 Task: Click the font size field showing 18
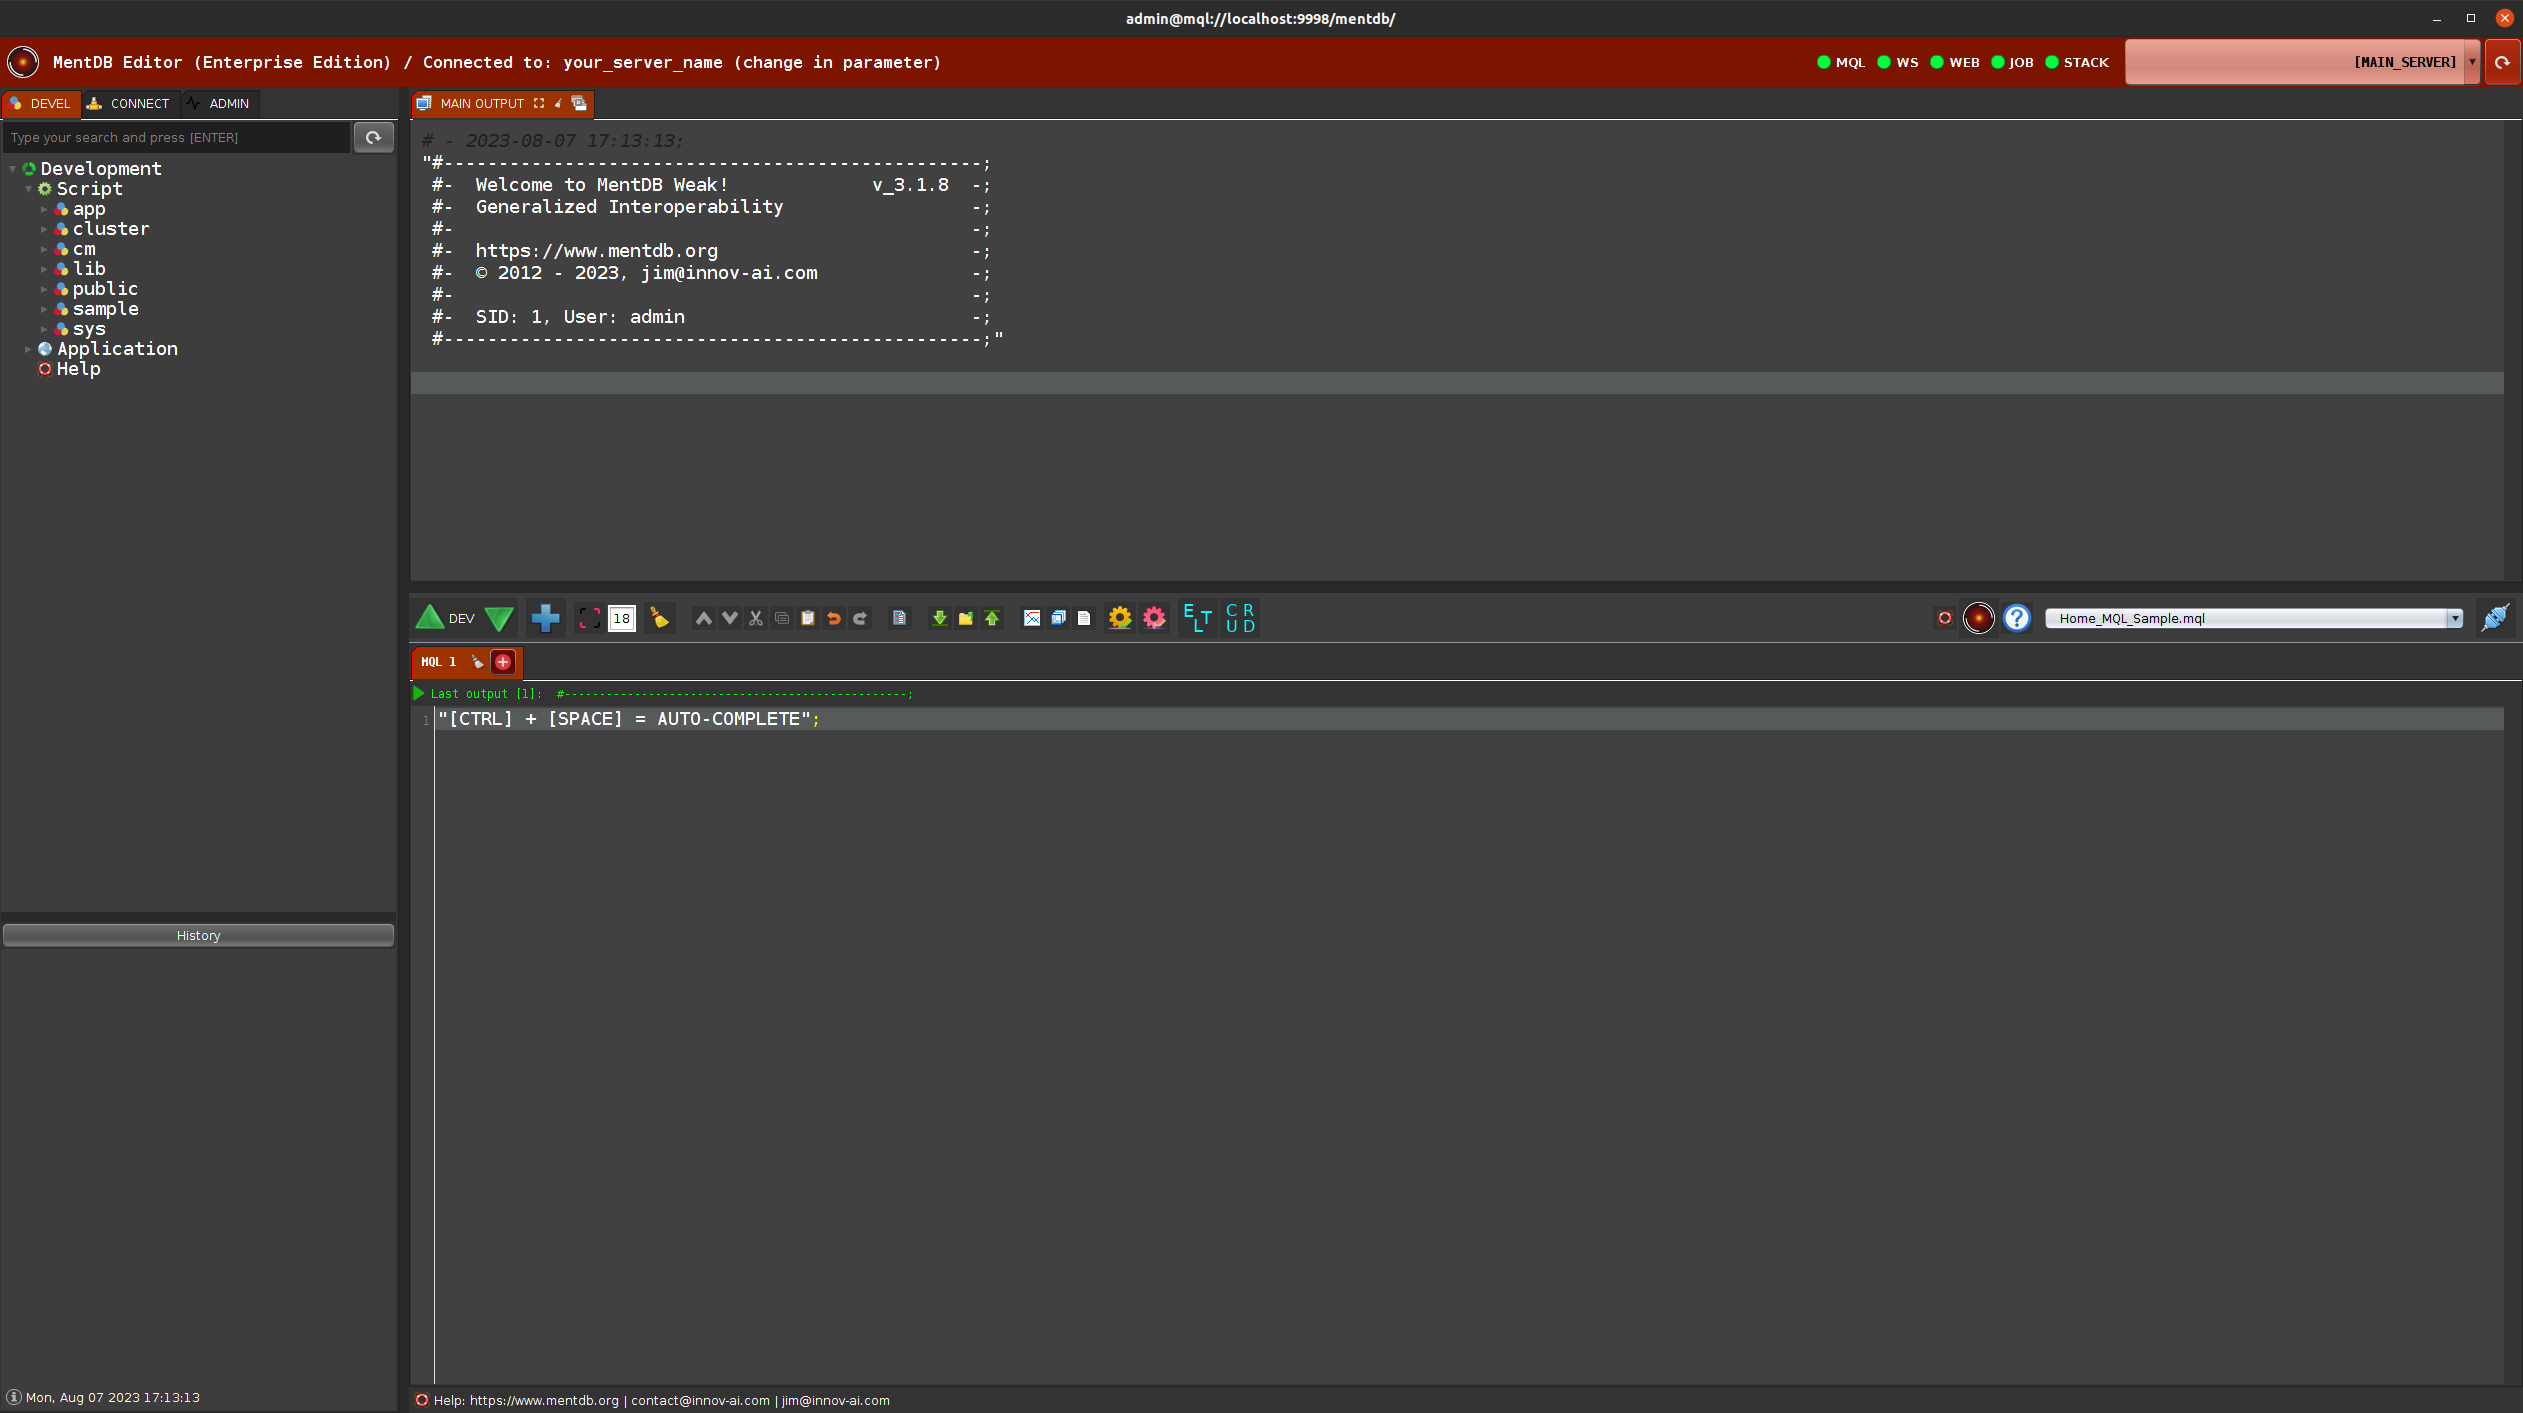click(x=622, y=618)
